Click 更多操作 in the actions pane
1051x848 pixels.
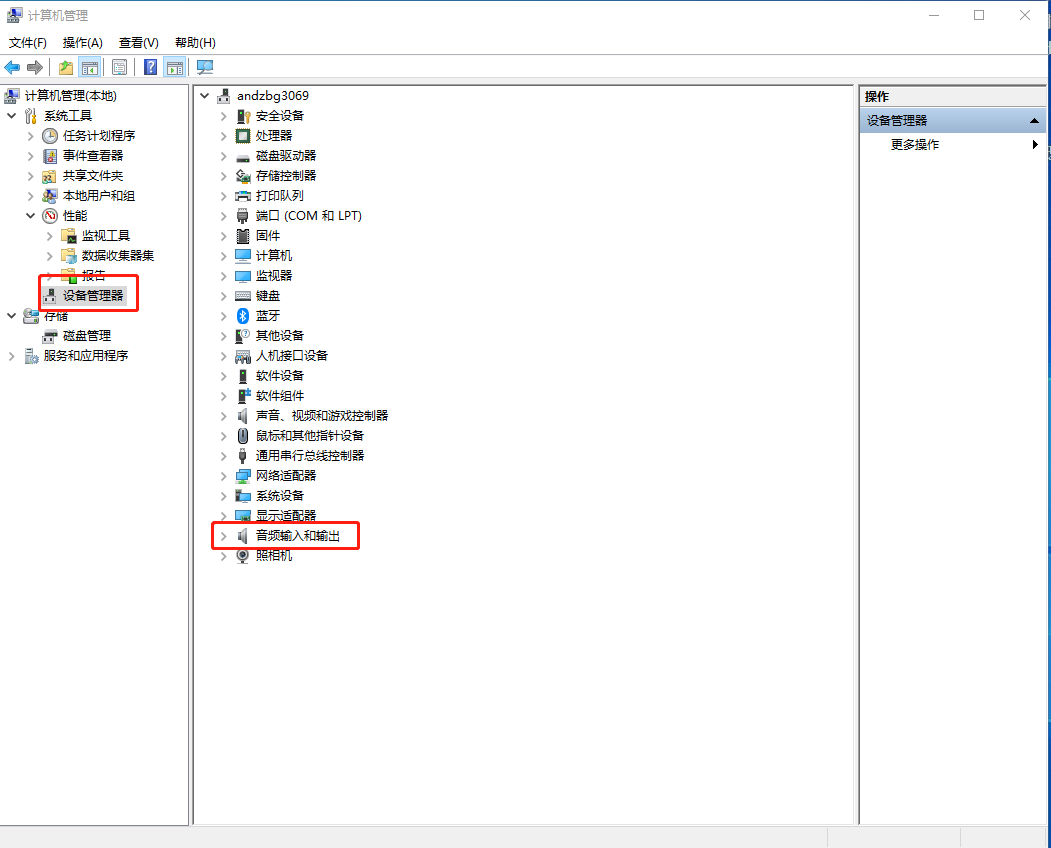point(915,145)
